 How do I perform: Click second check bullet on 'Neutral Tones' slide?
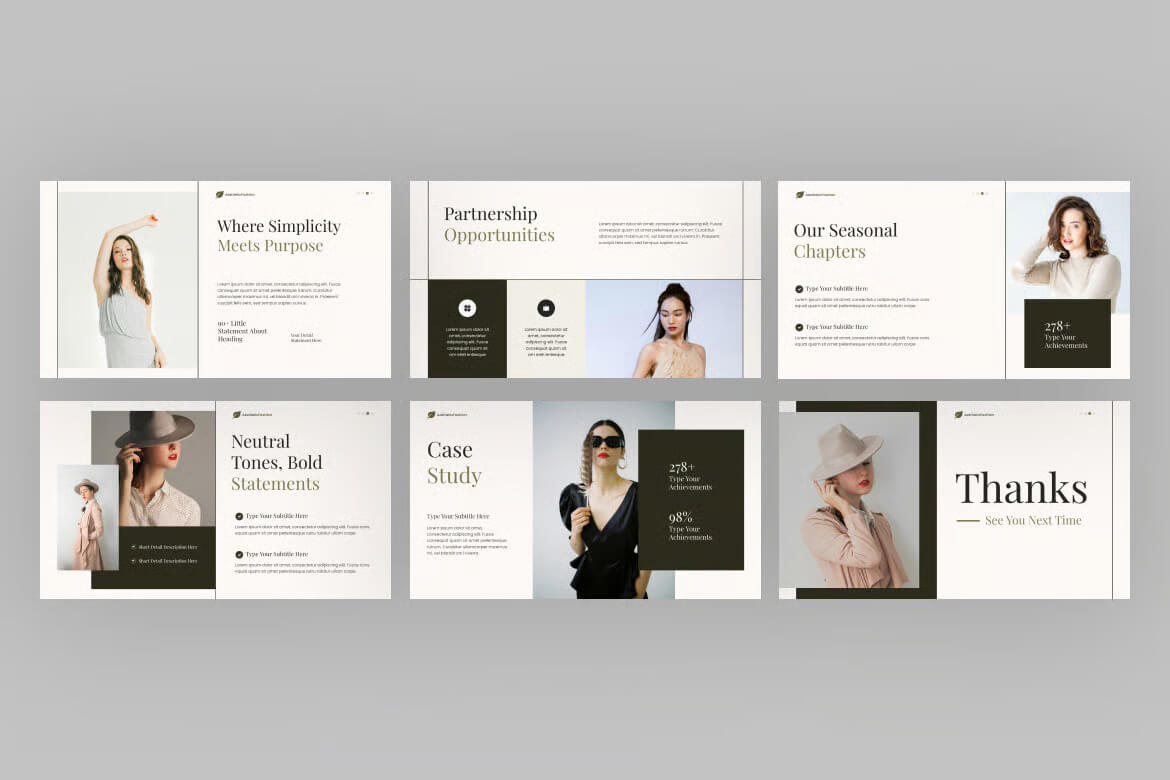tap(239, 554)
